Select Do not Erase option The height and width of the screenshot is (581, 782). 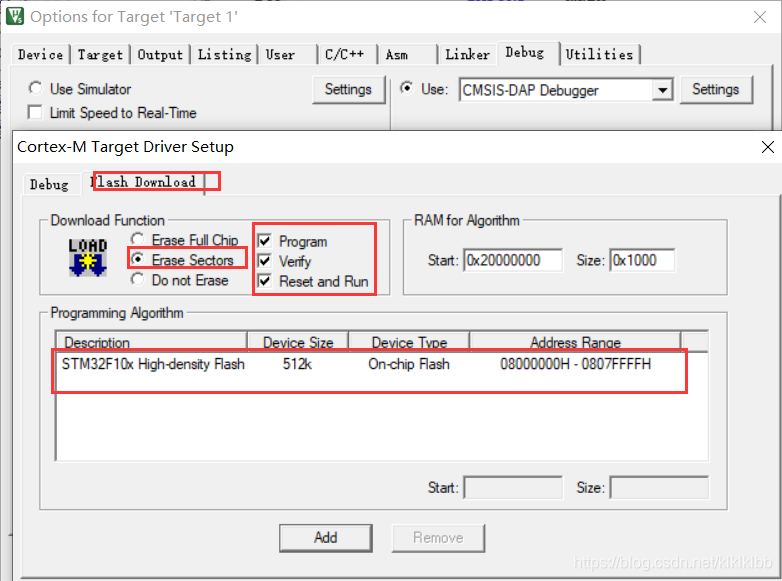click(137, 279)
